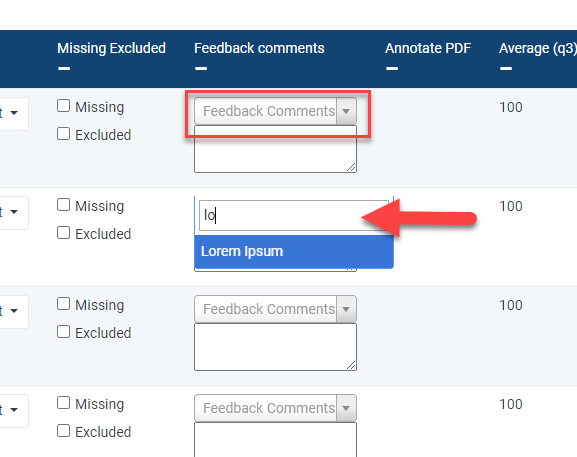Enable Missing checkbox in third row

[63, 304]
